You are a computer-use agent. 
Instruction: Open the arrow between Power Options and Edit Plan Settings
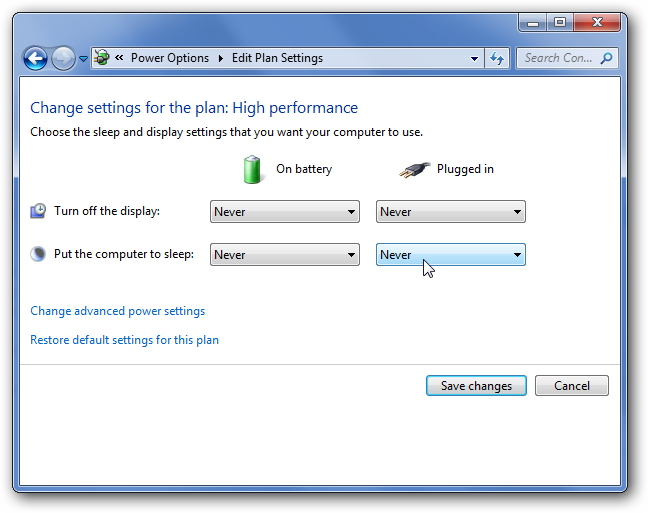coord(221,58)
